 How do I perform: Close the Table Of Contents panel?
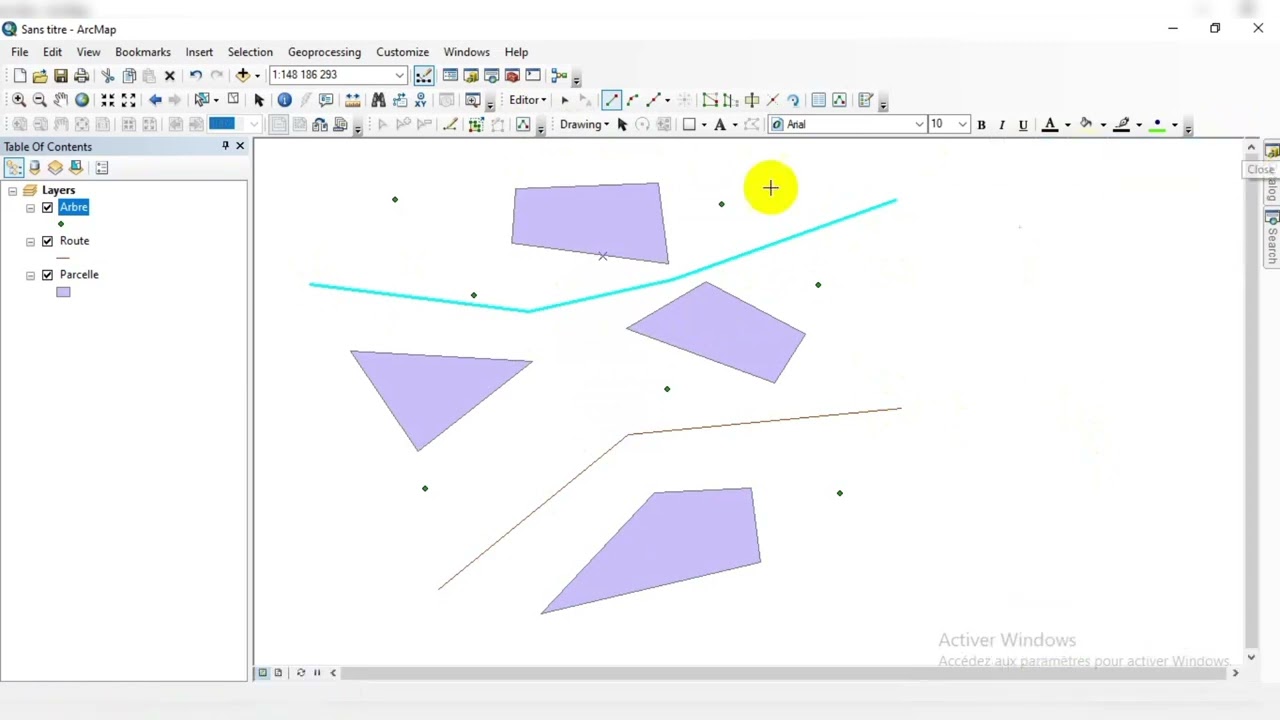[240, 146]
